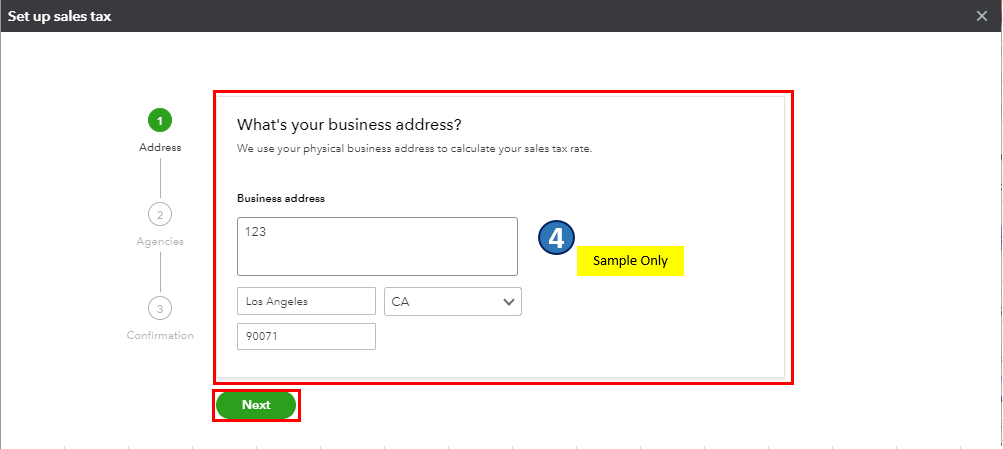This screenshot has height=449, width=1003.
Task: Click the 90071 ZIP code field
Action: click(x=306, y=336)
